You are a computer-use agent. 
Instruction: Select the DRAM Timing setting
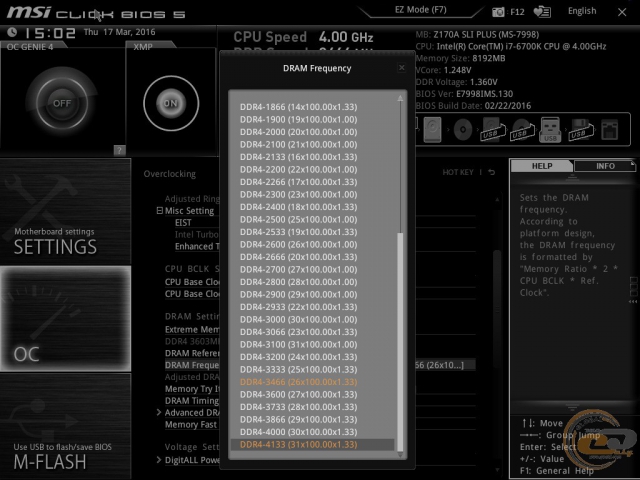pos(192,401)
